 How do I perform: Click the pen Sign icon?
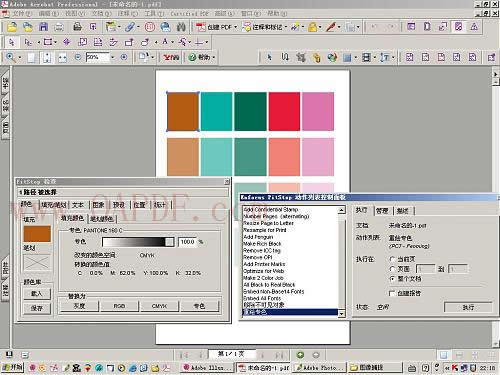(x=331, y=27)
